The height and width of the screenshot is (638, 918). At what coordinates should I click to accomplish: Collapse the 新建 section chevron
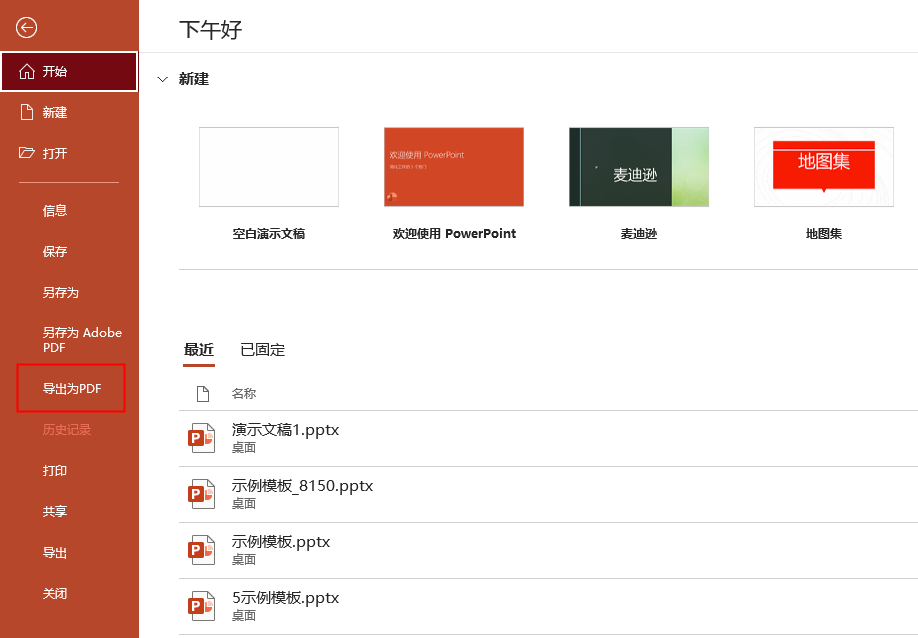pos(163,79)
